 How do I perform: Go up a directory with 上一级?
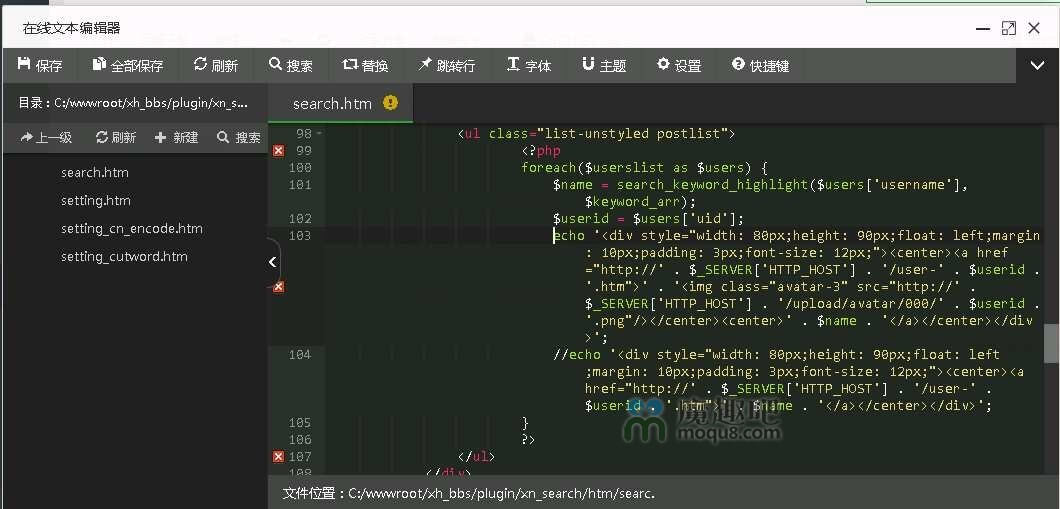click(46, 138)
